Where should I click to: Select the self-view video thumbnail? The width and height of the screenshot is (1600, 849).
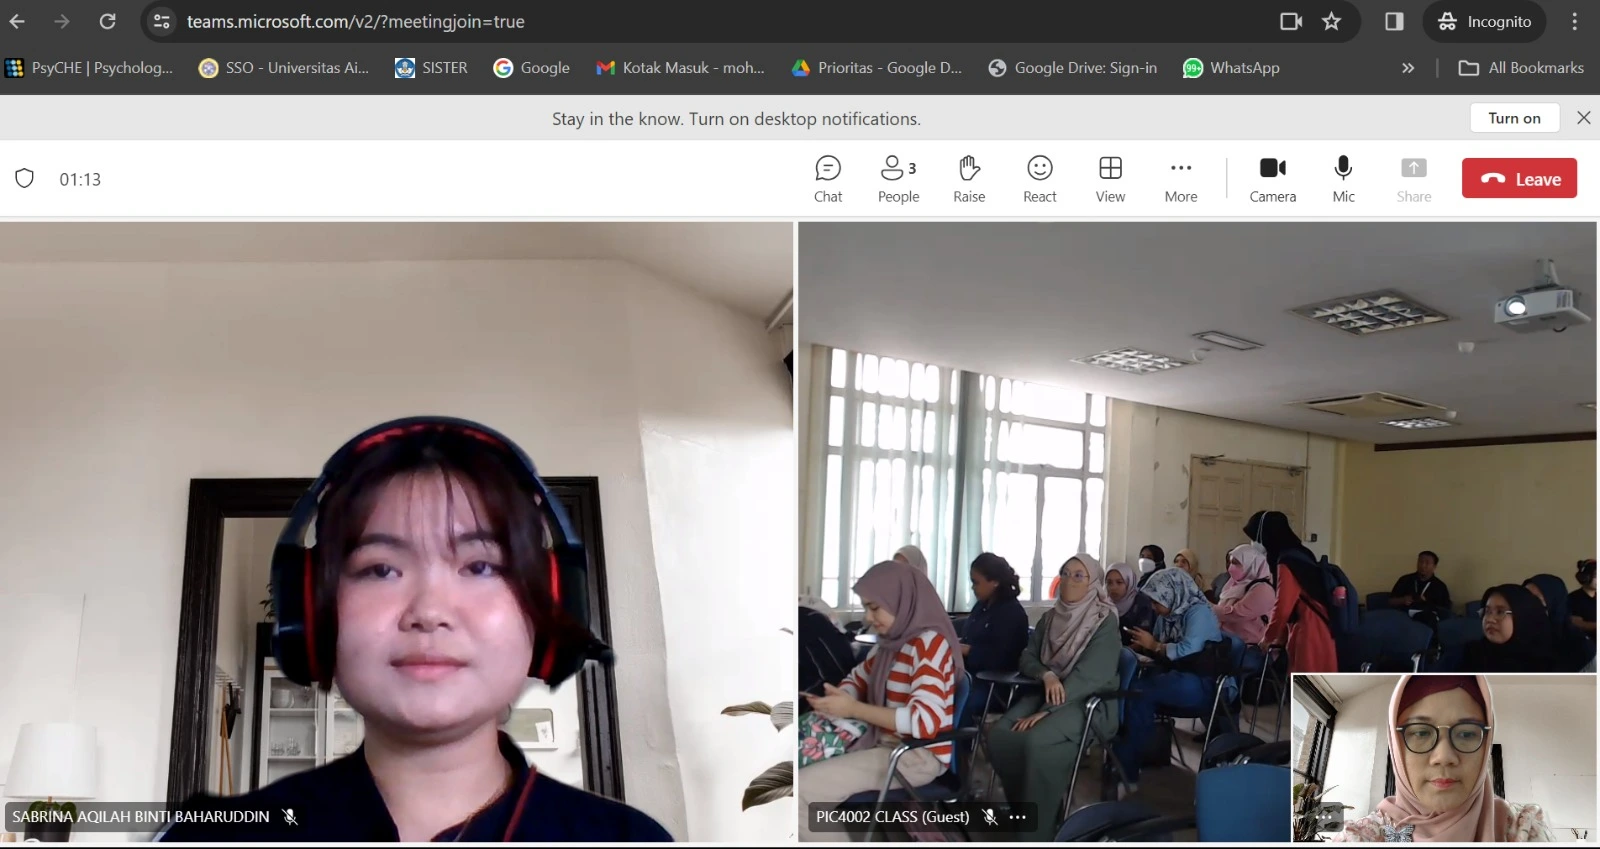point(1444,758)
